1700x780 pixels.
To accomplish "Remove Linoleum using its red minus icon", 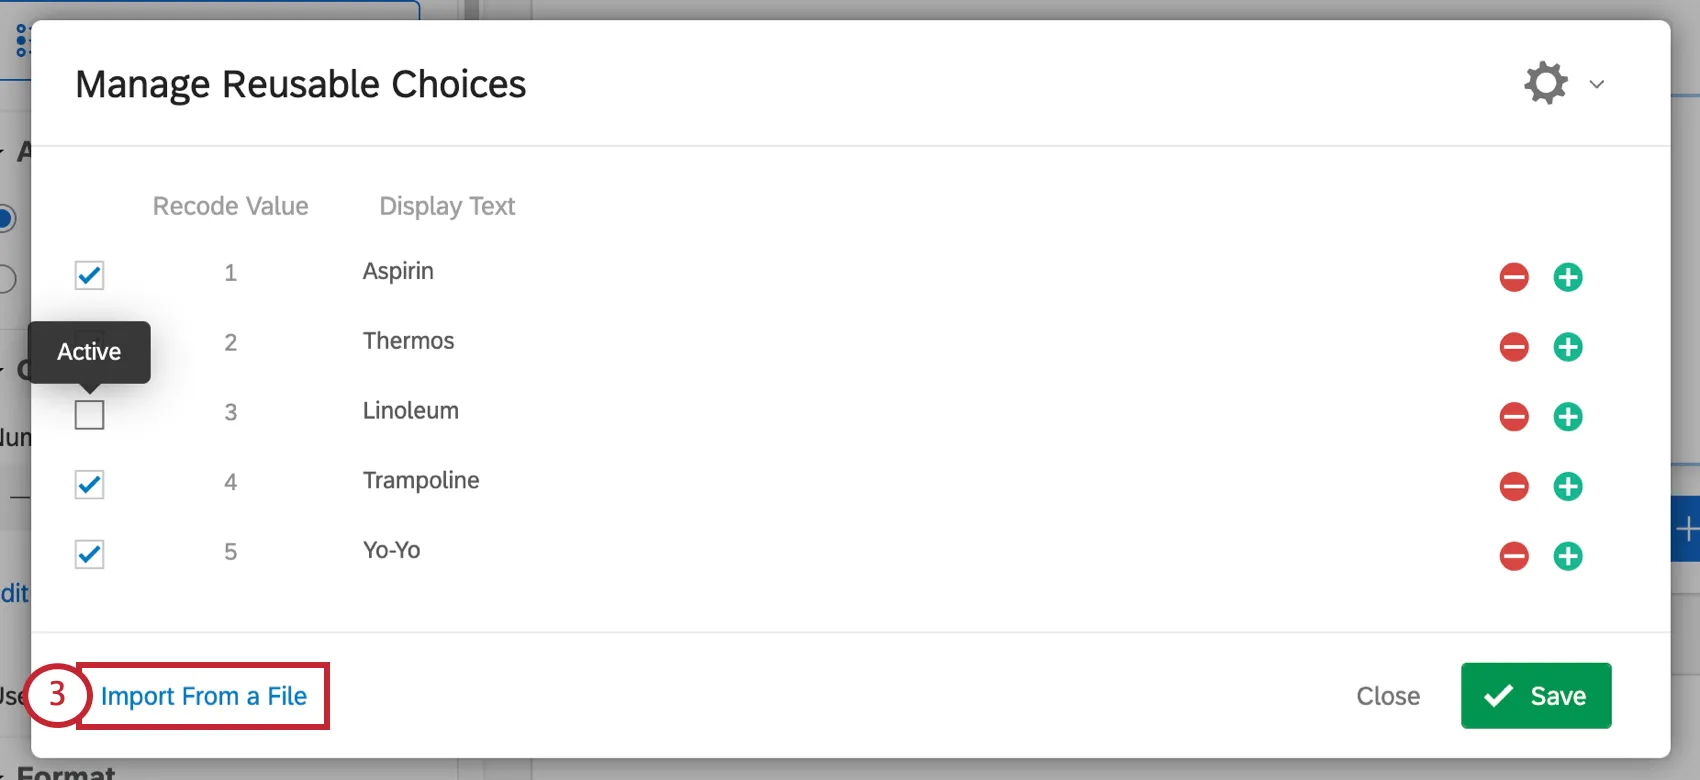I will 1513,417.
